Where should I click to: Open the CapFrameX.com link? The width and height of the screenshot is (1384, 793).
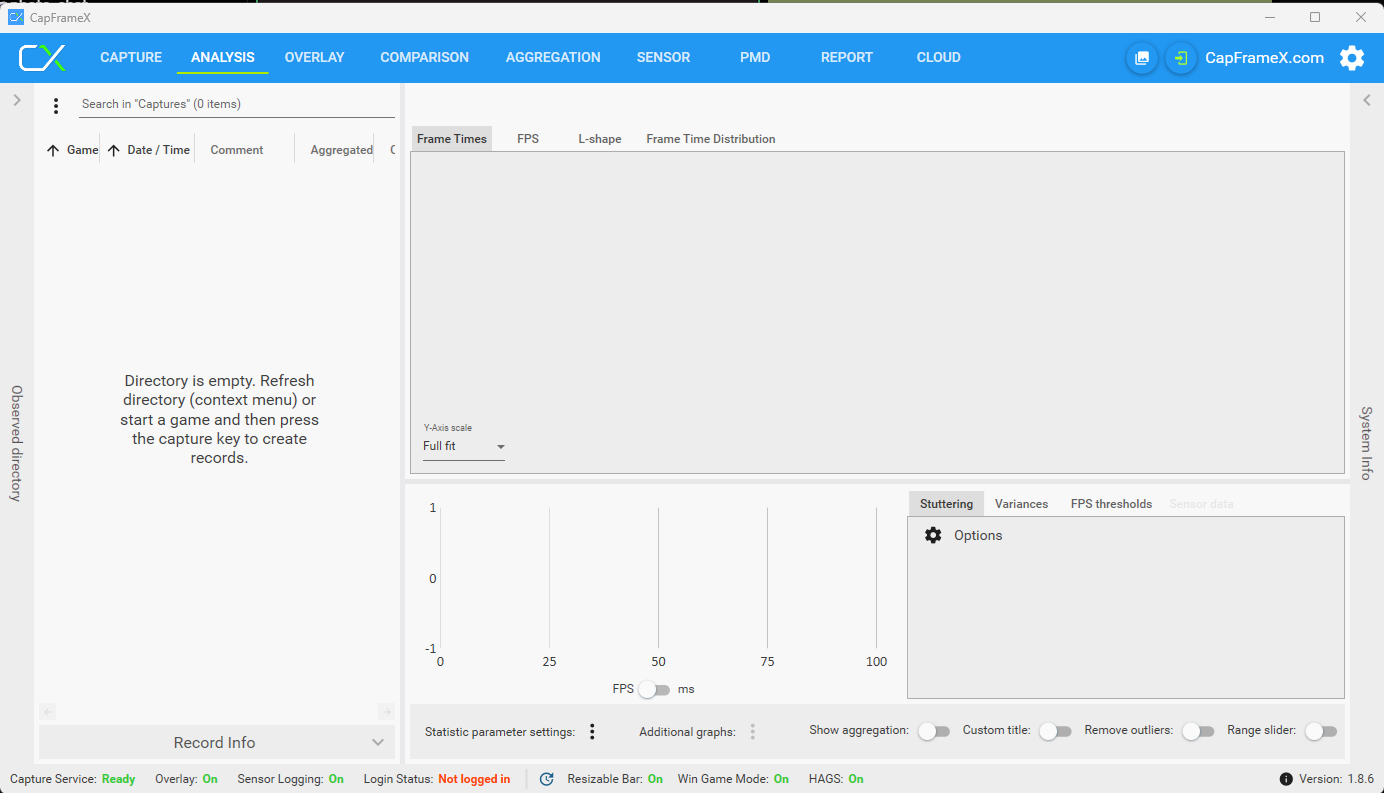click(1264, 58)
